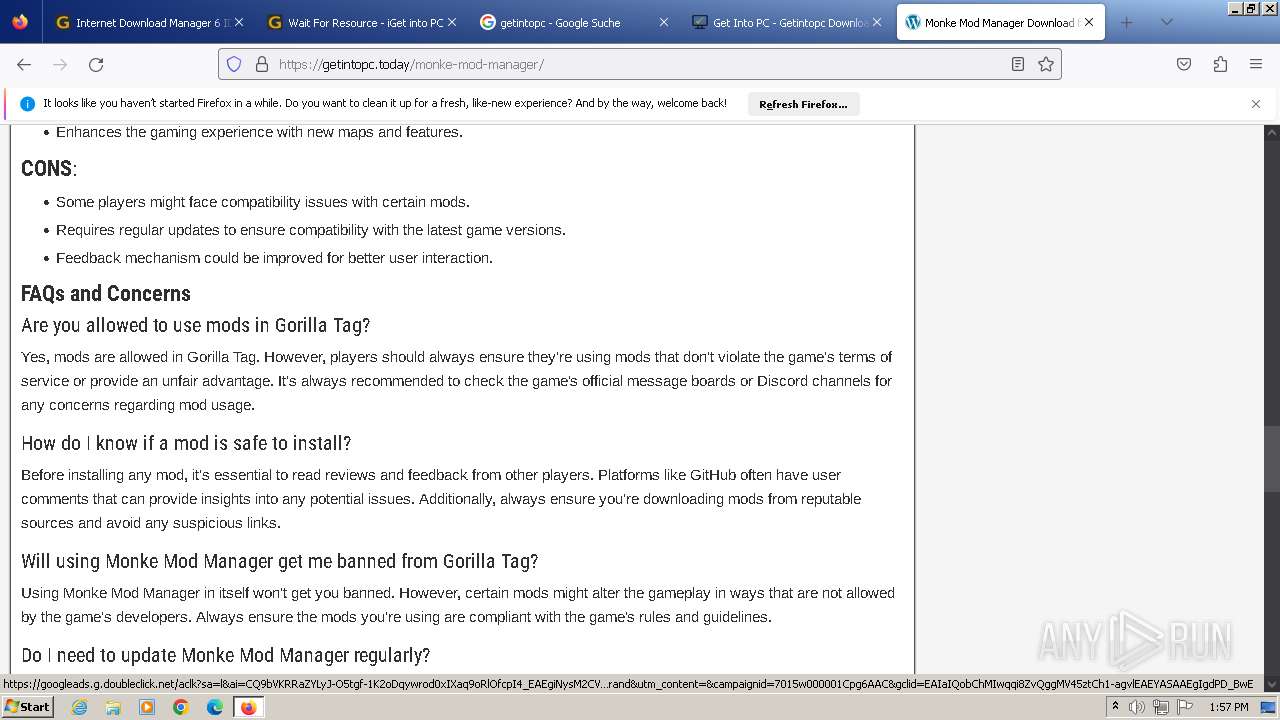The image size is (1280, 720).
Task: Open volume control in tray
Action: (x=1137, y=707)
